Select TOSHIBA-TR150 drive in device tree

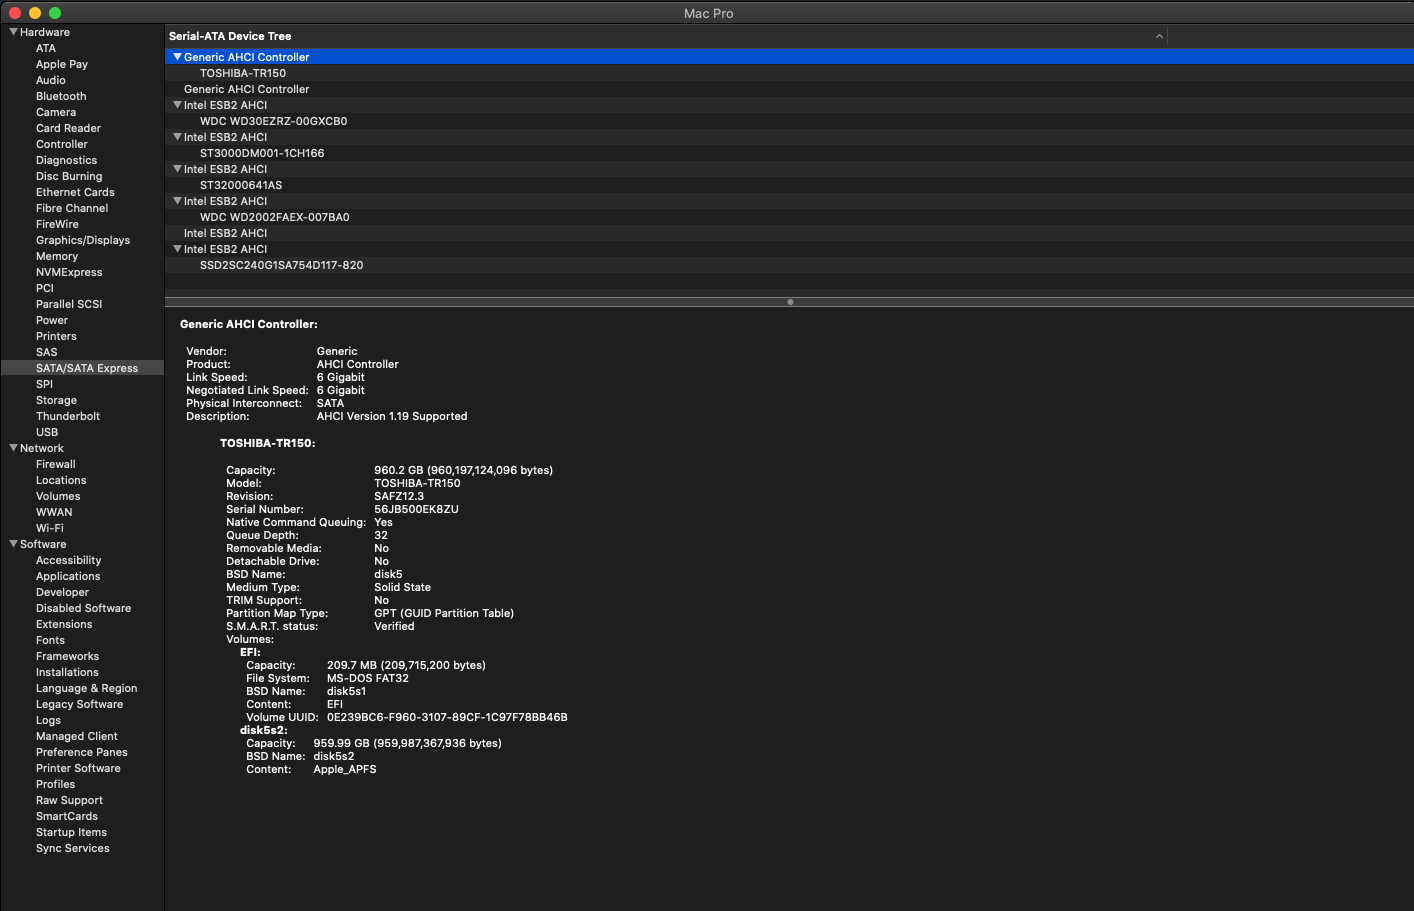pyautogui.click(x=243, y=73)
